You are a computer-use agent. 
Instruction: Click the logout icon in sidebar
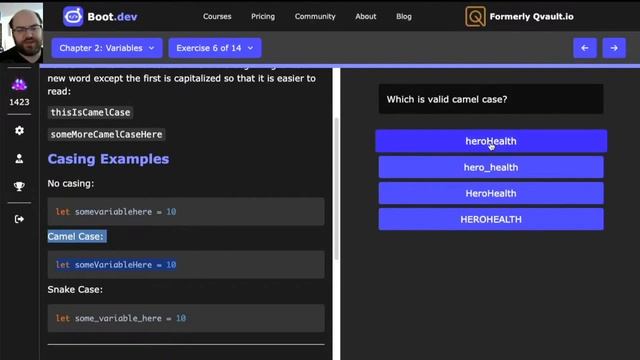[19, 219]
